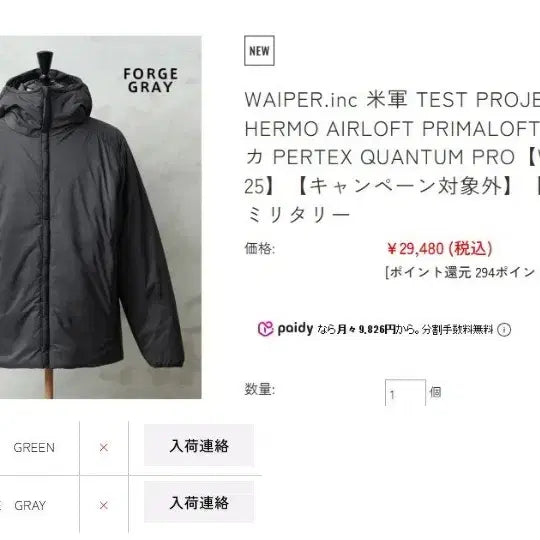Click the red X in GRAY row

[x=104, y=505]
